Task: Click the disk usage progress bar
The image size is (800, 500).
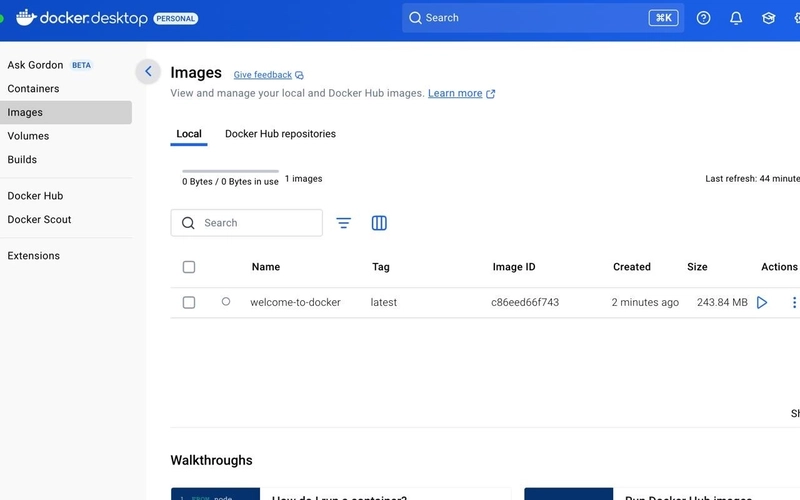Action: 230,171
